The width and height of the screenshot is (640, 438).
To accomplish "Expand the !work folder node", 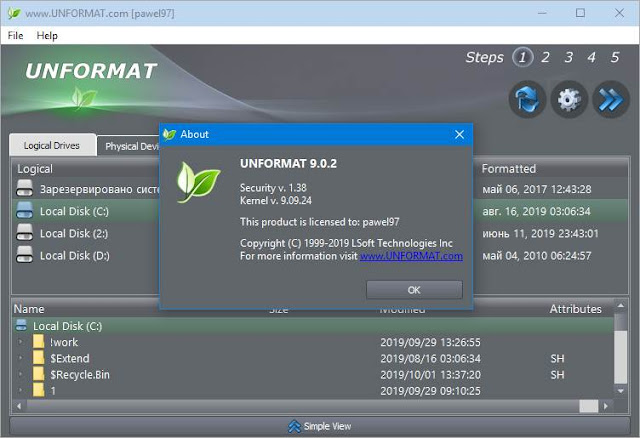I will pos(20,342).
